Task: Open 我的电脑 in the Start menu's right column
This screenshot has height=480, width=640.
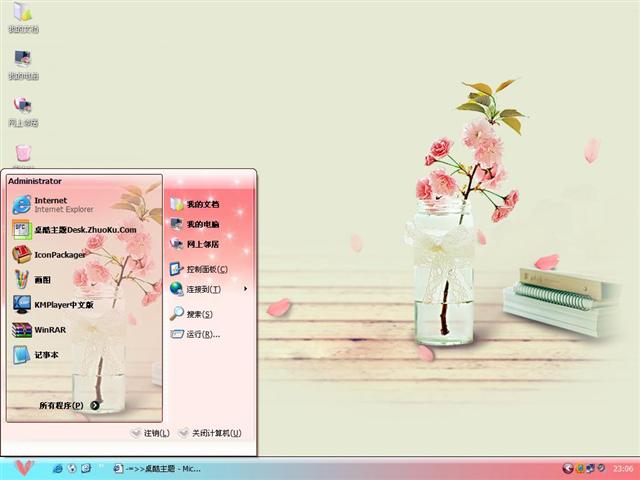Action: coord(195,224)
